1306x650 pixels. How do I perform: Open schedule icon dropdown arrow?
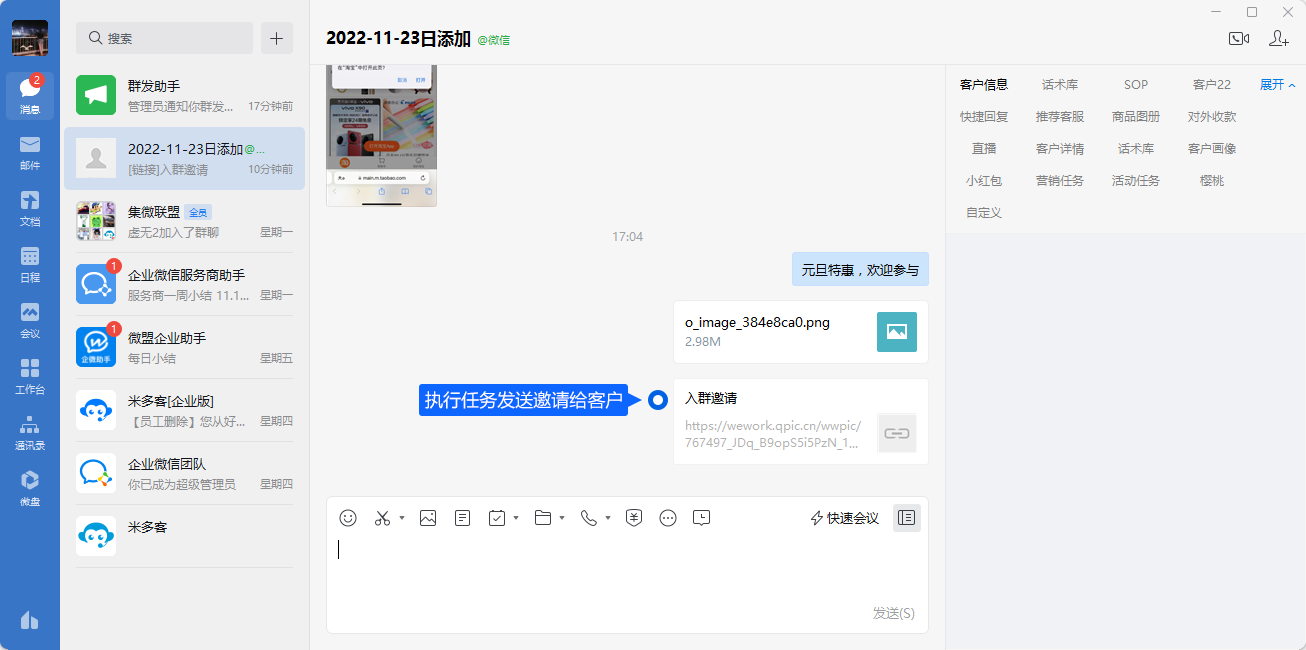(x=516, y=518)
